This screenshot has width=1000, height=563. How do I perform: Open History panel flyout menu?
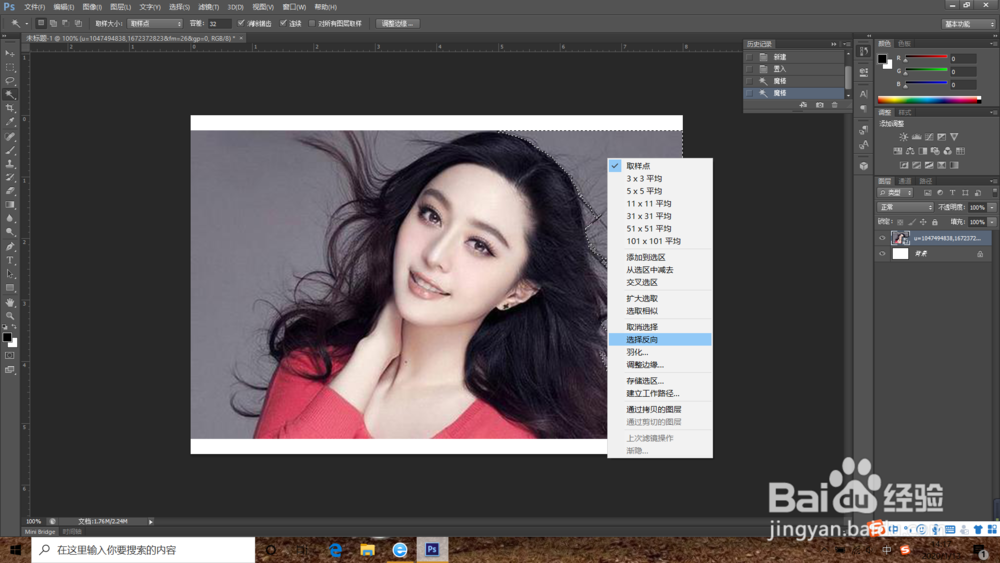[x=847, y=44]
